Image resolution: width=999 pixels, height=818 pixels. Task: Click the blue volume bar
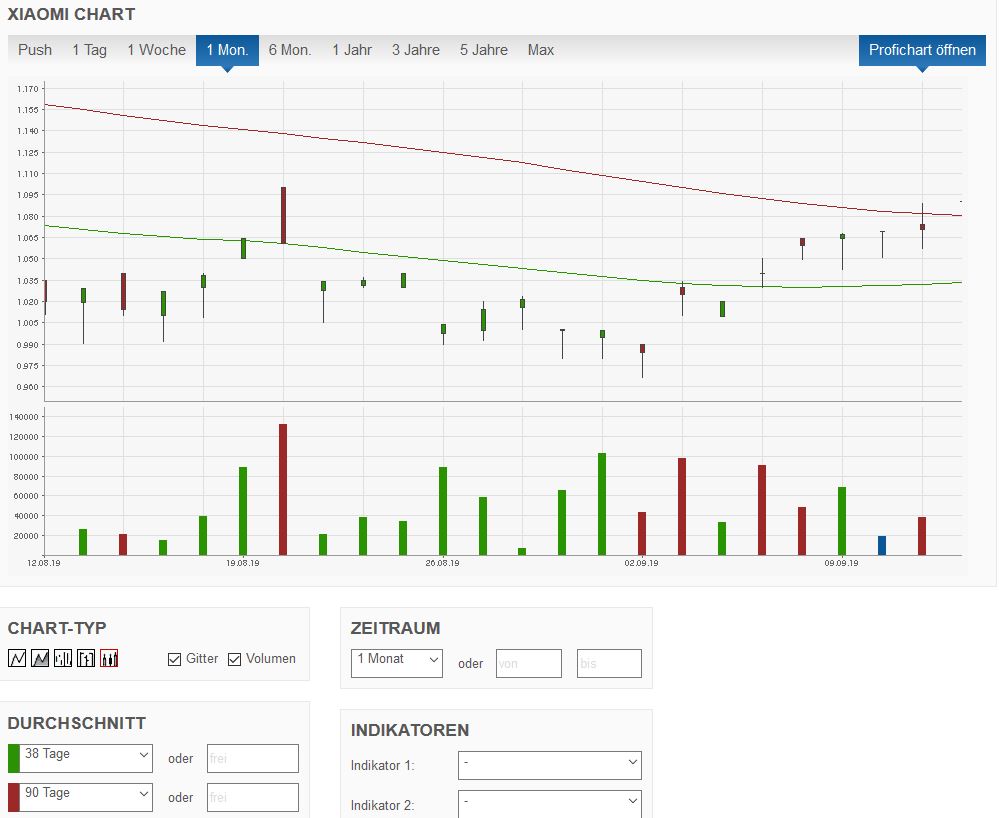[882, 545]
